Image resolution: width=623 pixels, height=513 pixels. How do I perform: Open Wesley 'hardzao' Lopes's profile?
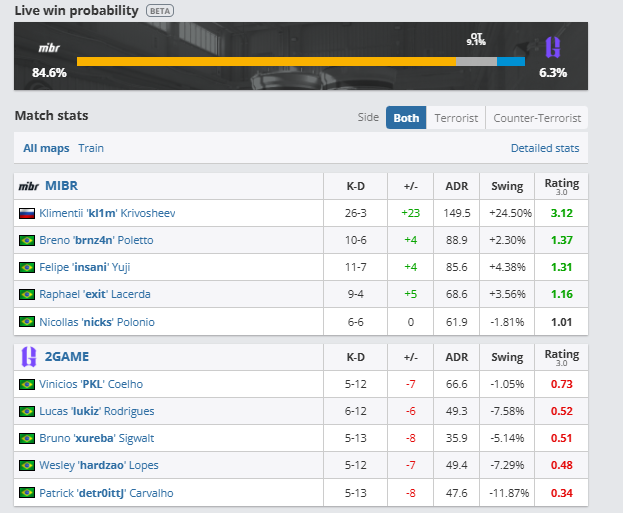point(99,465)
